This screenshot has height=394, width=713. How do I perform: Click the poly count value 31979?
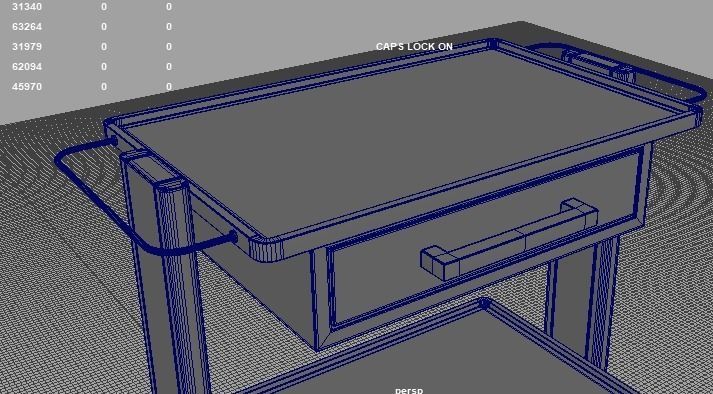(27, 47)
